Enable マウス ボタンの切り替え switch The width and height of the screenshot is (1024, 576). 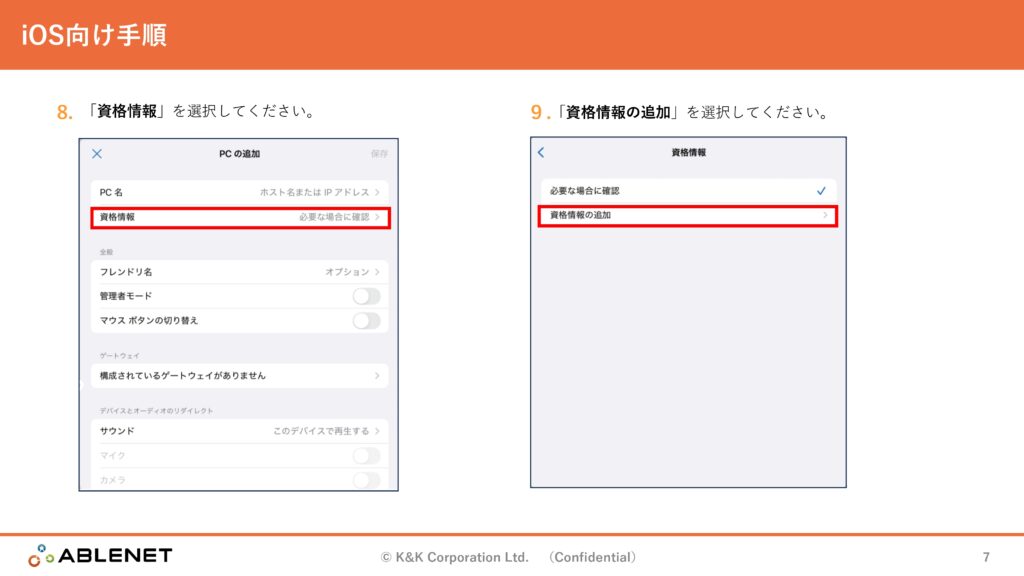[366, 321]
